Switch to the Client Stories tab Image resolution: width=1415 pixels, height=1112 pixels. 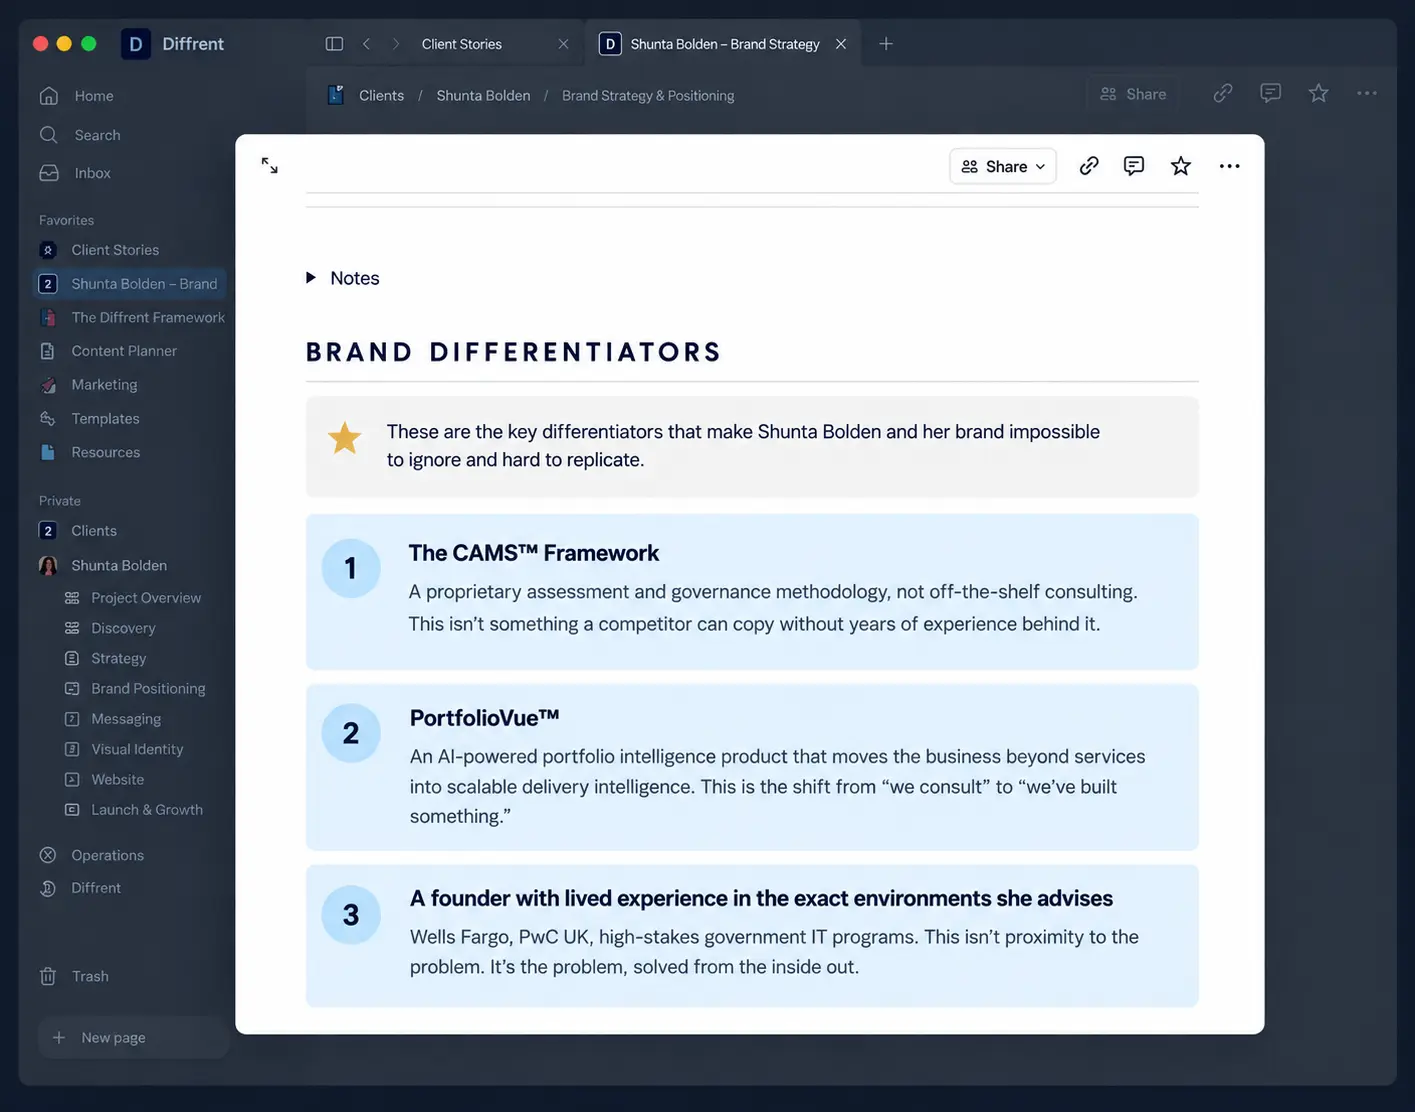point(462,44)
